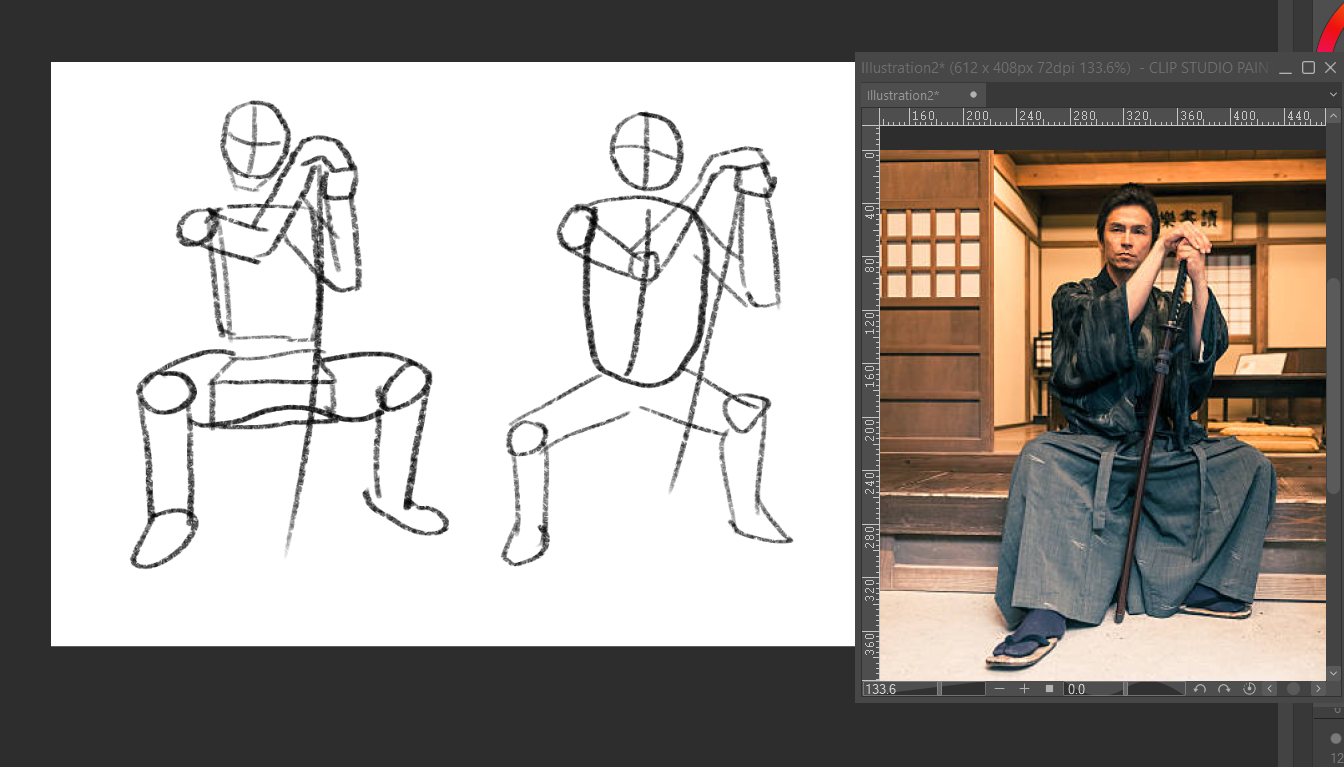Image resolution: width=1344 pixels, height=767 pixels.
Task: Reset view with the square fit icon
Action: (1049, 689)
